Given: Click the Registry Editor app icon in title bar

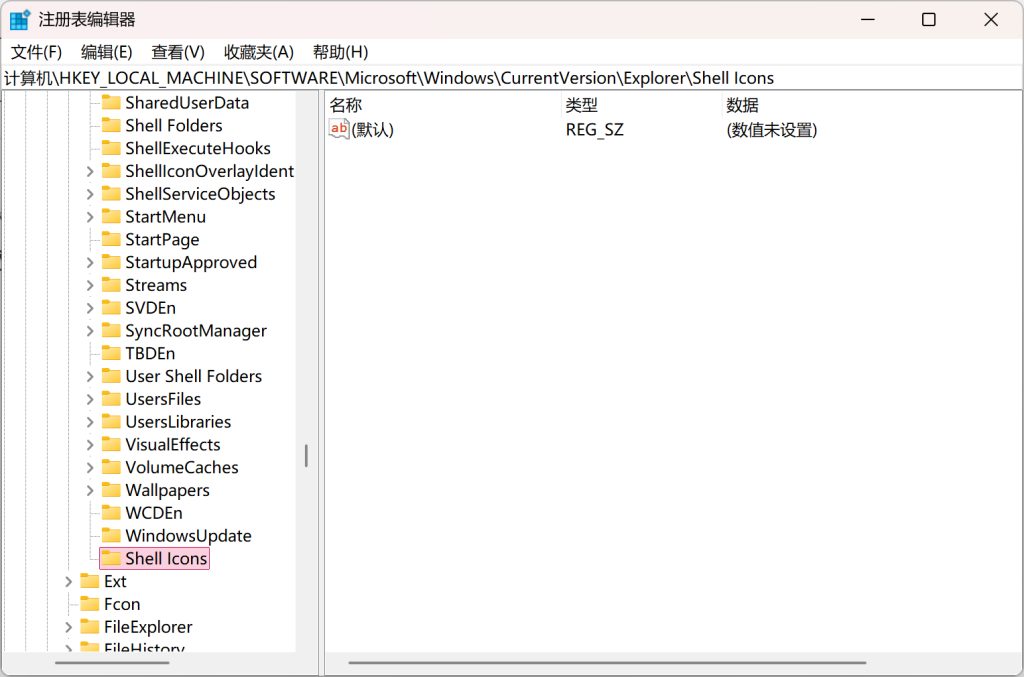Looking at the screenshot, I should tap(20, 20).
